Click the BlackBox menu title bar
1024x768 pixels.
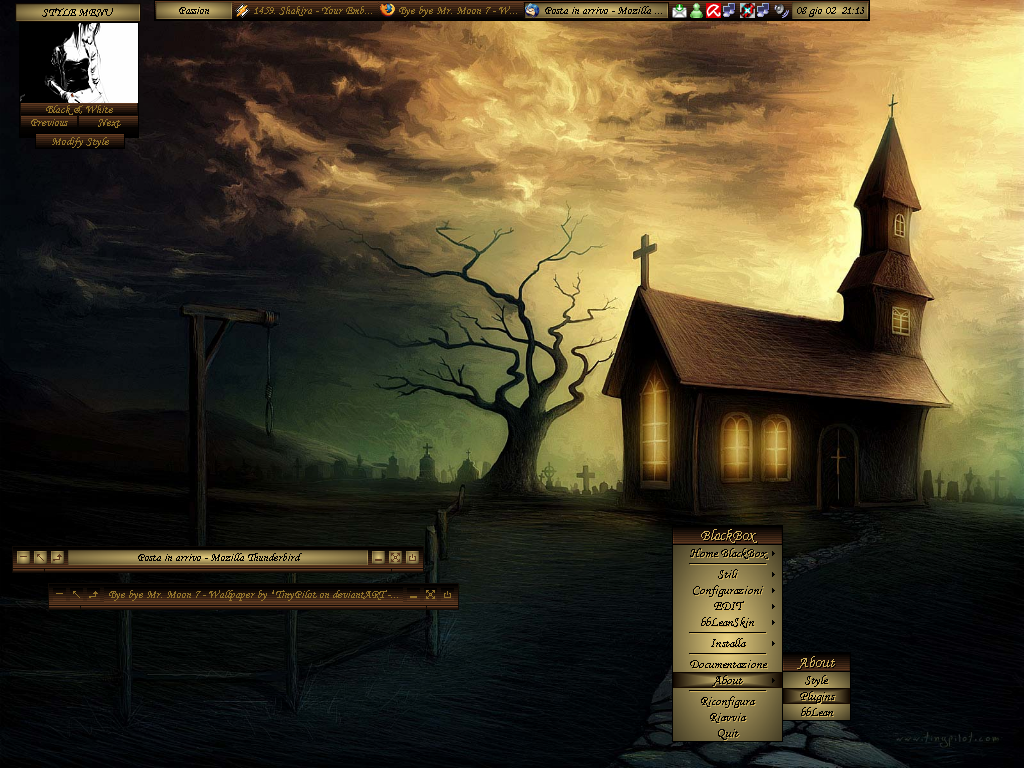[728, 536]
